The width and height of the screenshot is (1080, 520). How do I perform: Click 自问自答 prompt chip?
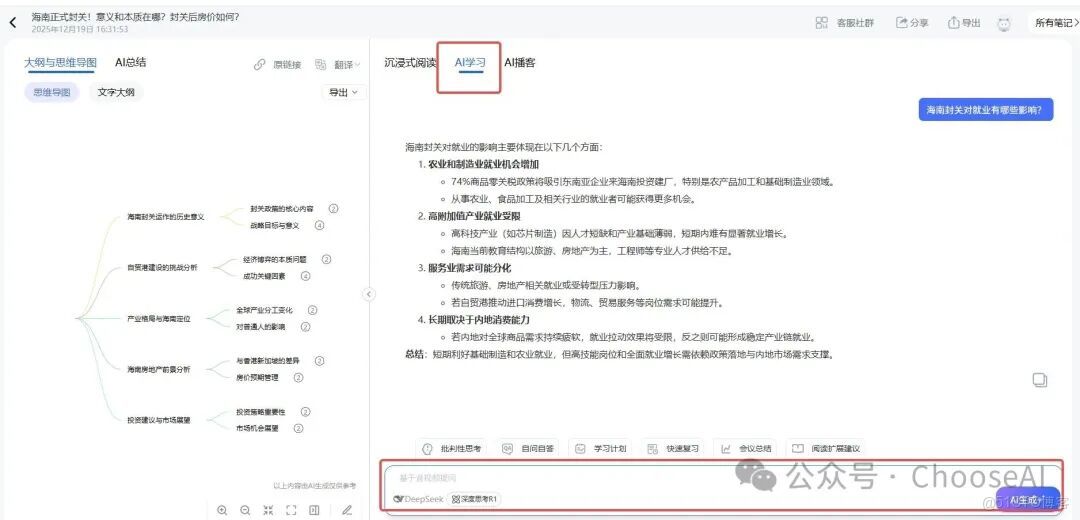(528, 448)
